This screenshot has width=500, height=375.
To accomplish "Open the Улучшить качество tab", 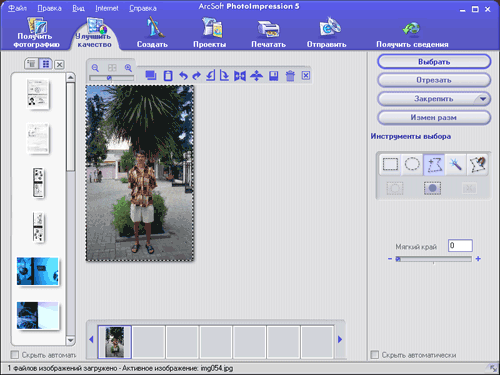I will [x=94, y=33].
